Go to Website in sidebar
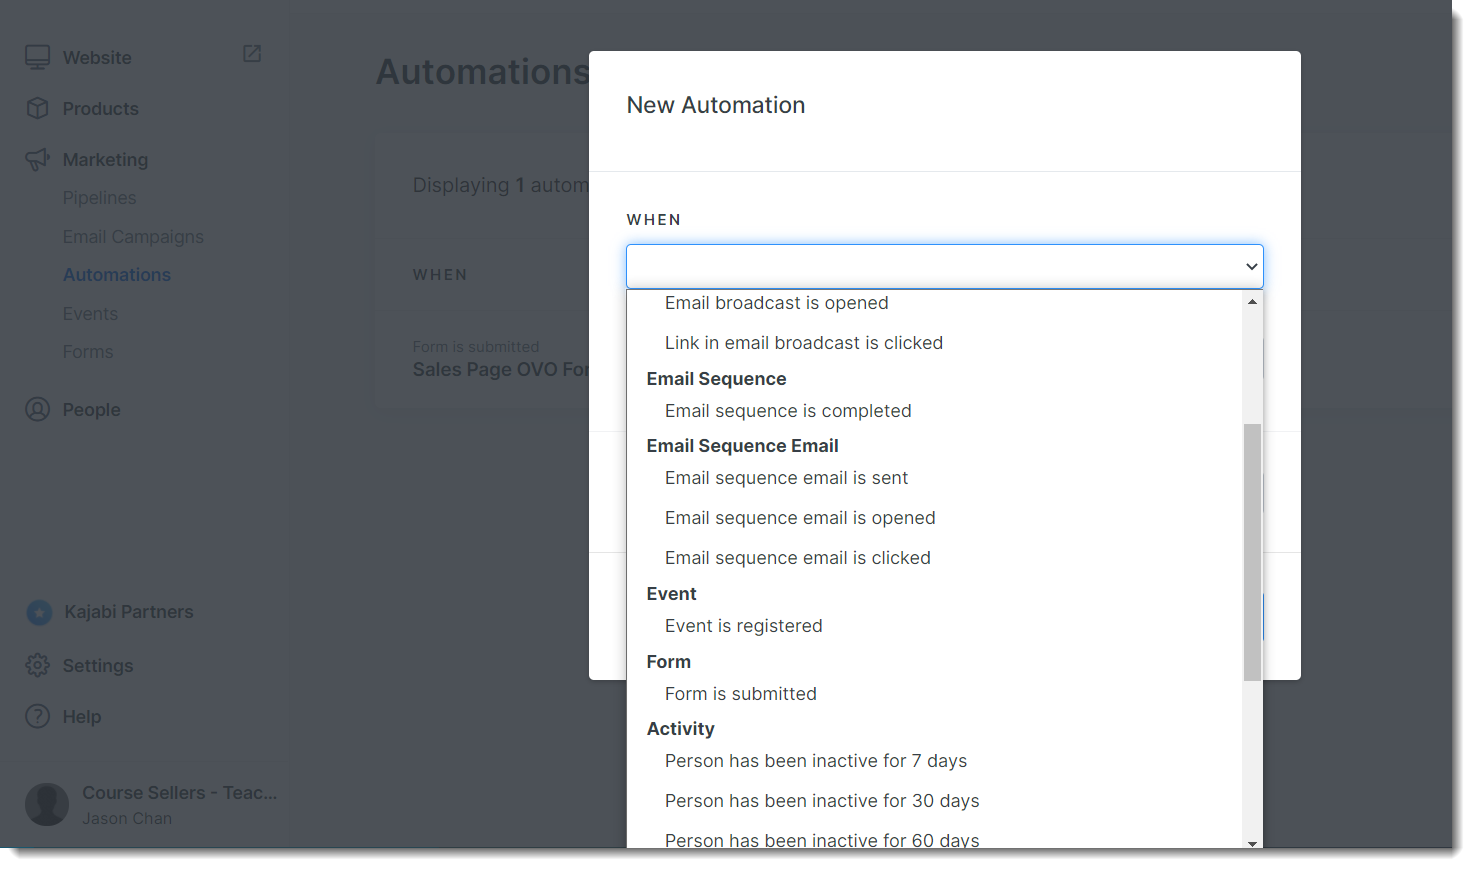 click(x=97, y=58)
